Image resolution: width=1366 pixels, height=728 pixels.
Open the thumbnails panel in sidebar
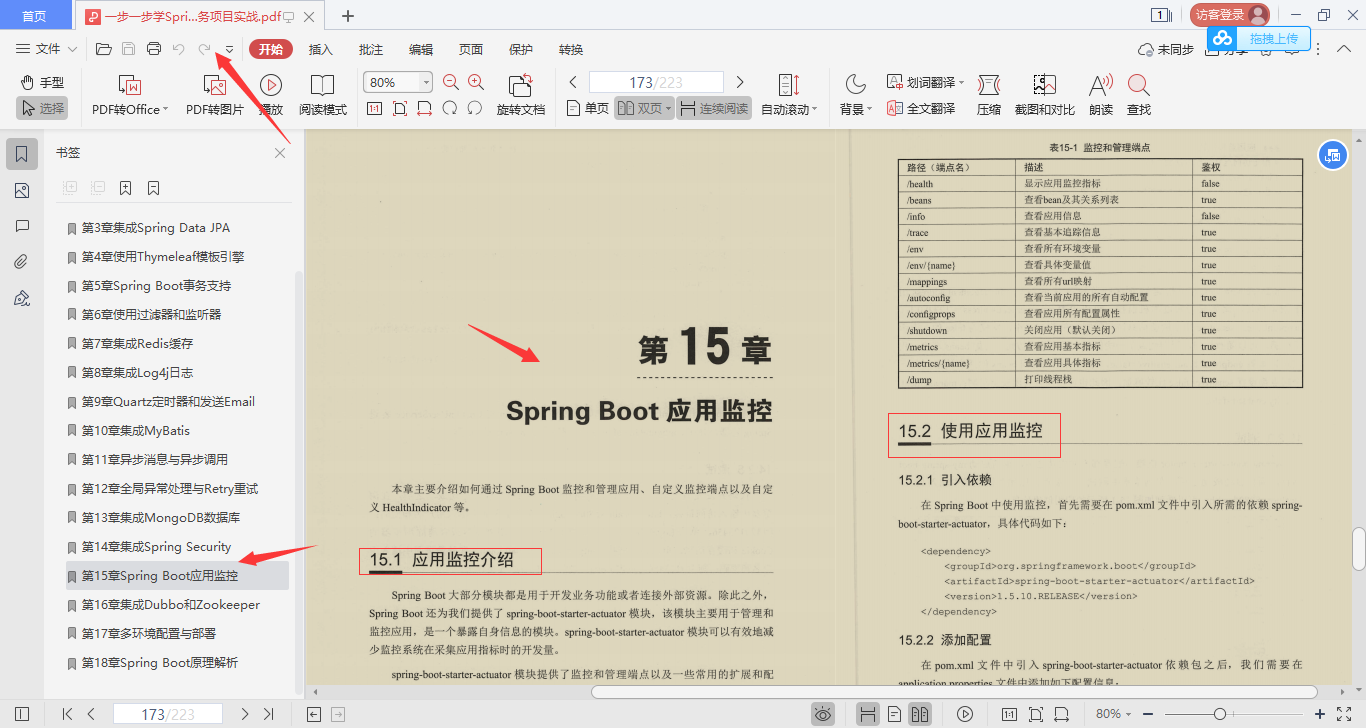(22, 190)
